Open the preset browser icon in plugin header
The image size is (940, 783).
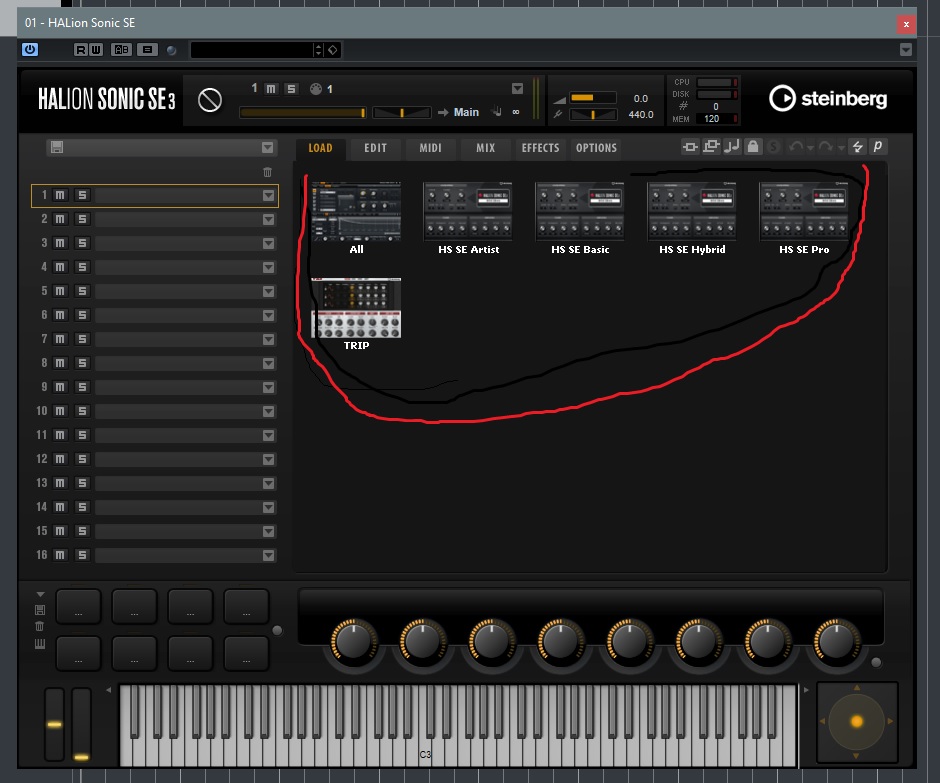click(147, 50)
